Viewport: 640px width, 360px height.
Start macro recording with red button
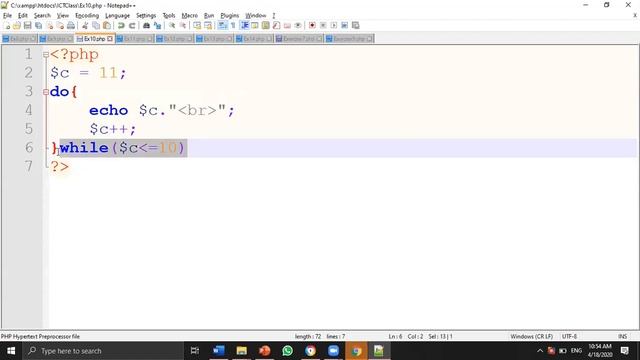tap(312, 25)
